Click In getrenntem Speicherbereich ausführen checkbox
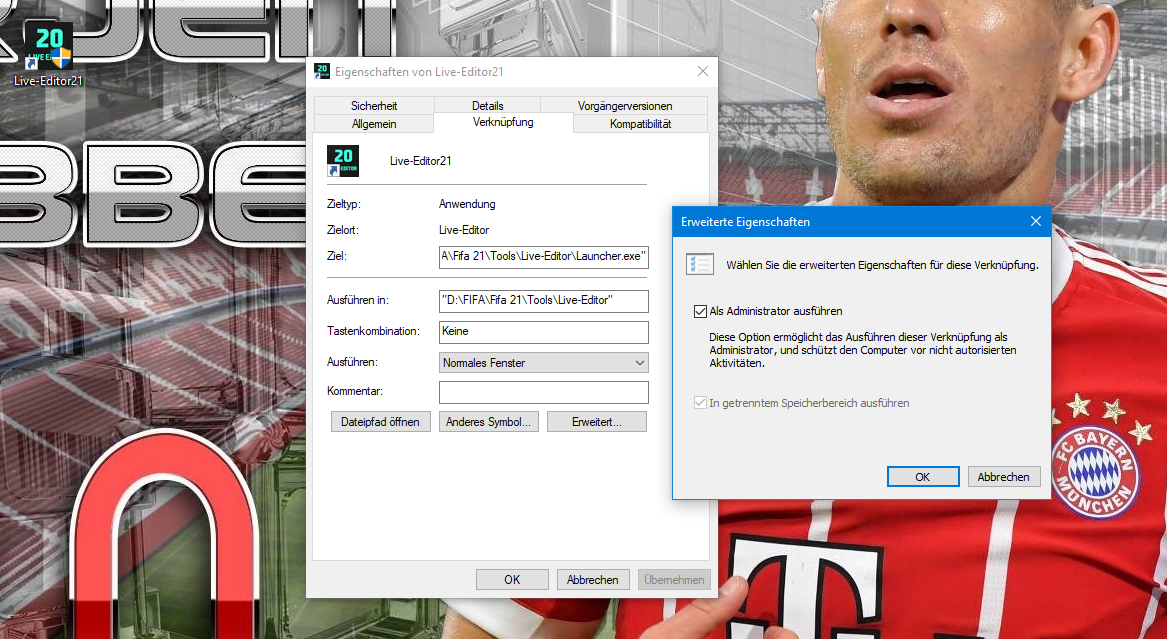The width and height of the screenshot is (1167, 639). (700, 402)
